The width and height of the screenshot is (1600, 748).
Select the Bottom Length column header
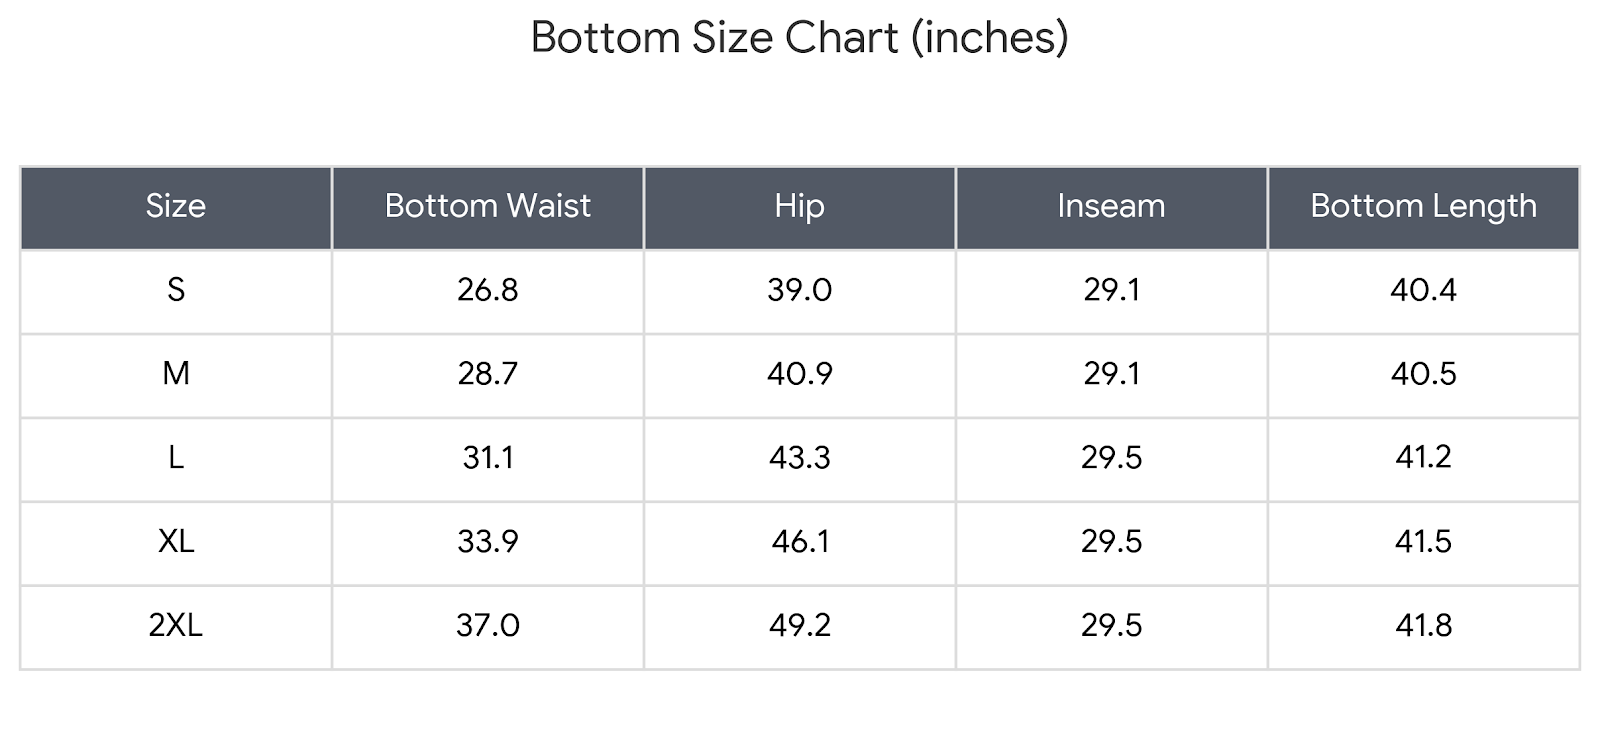click(1423, 206)
